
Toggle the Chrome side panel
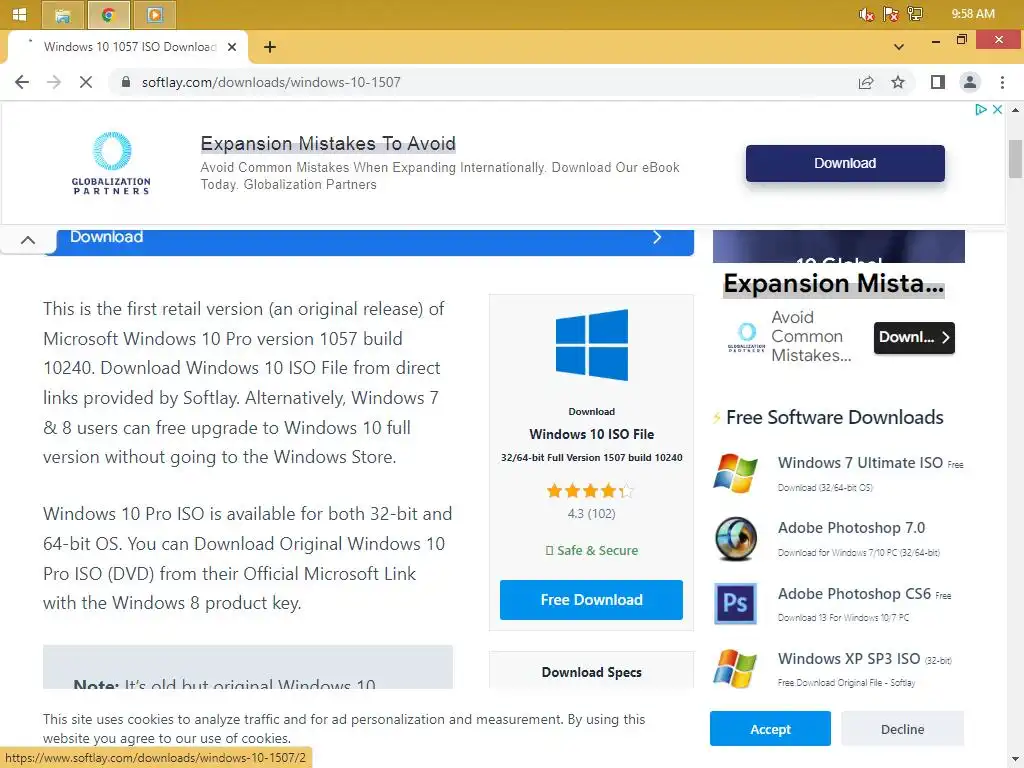tap(938, 82)
